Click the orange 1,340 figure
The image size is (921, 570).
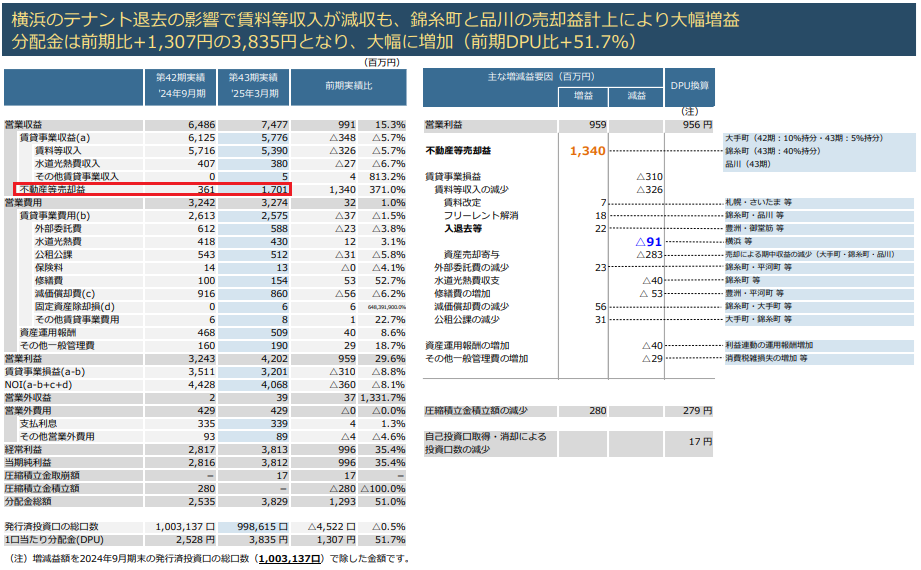point(587,151)
